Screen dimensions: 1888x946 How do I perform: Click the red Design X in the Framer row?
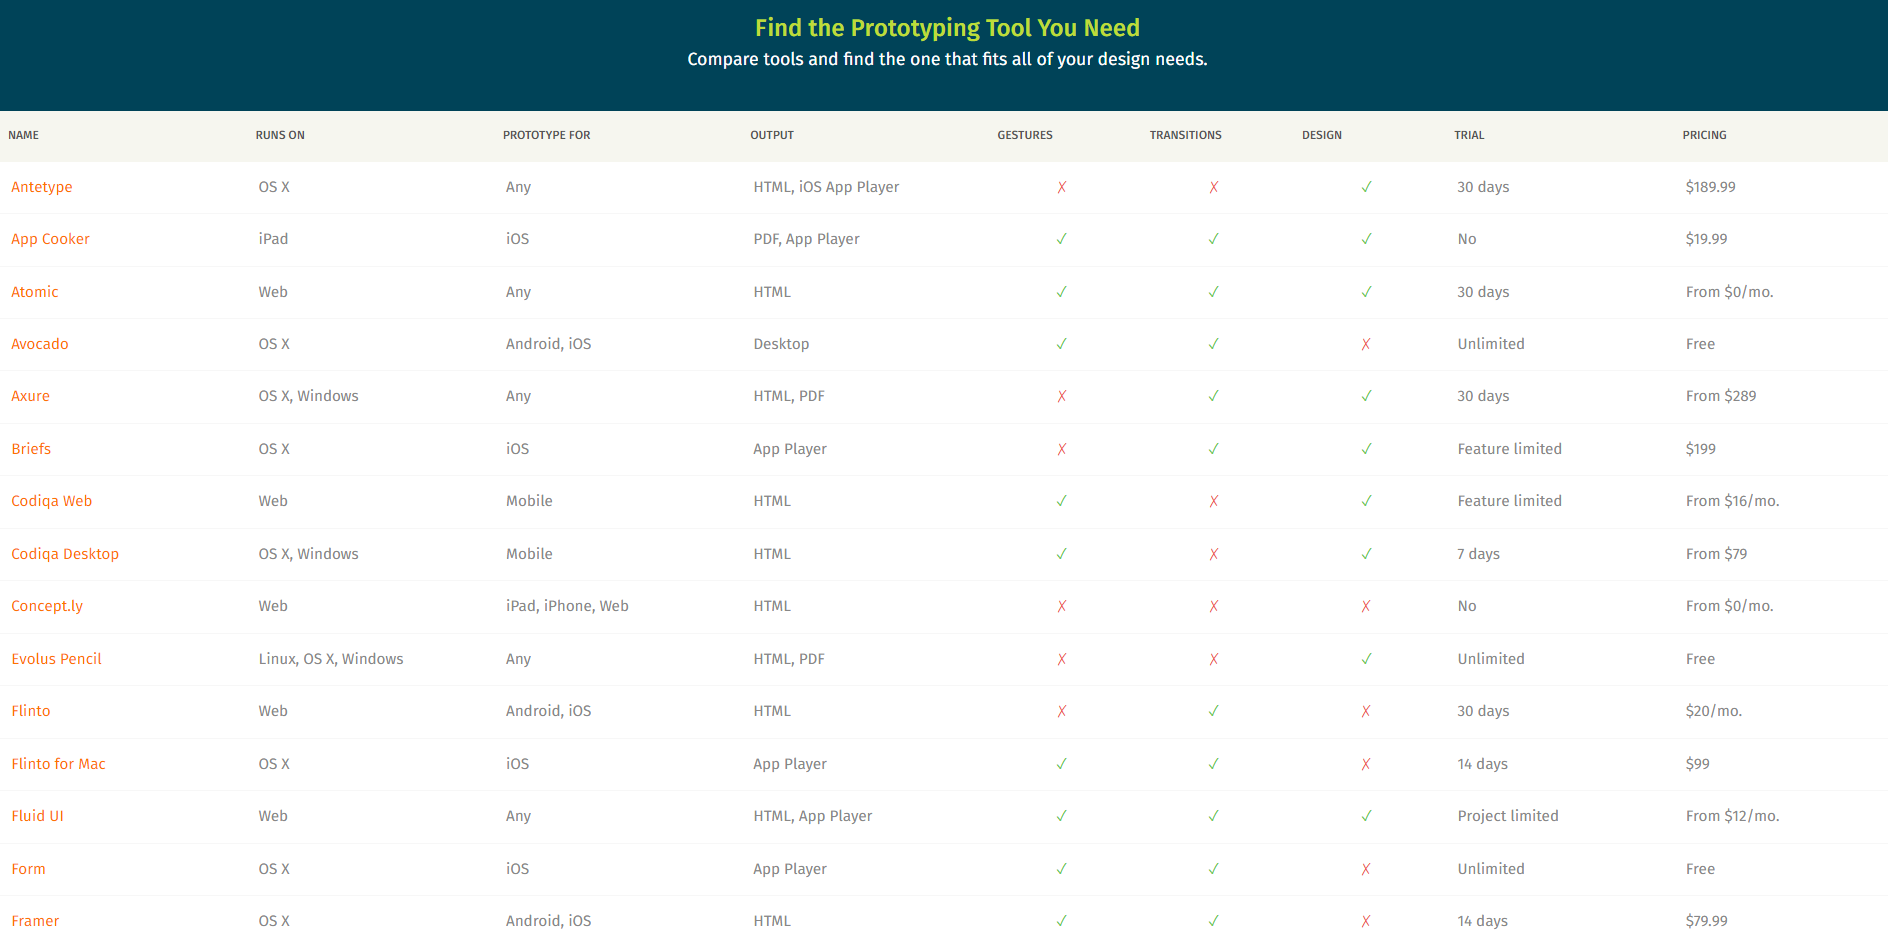pos(1366,921)
